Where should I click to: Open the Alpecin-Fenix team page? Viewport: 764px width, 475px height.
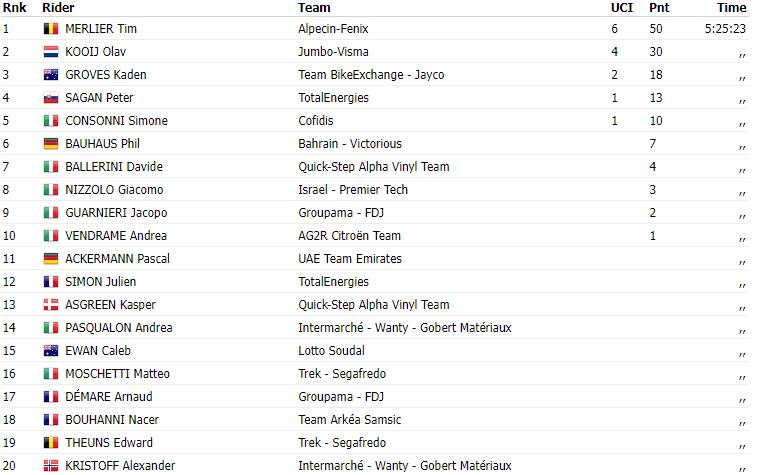pyautogui.click(x=333, y=29)
